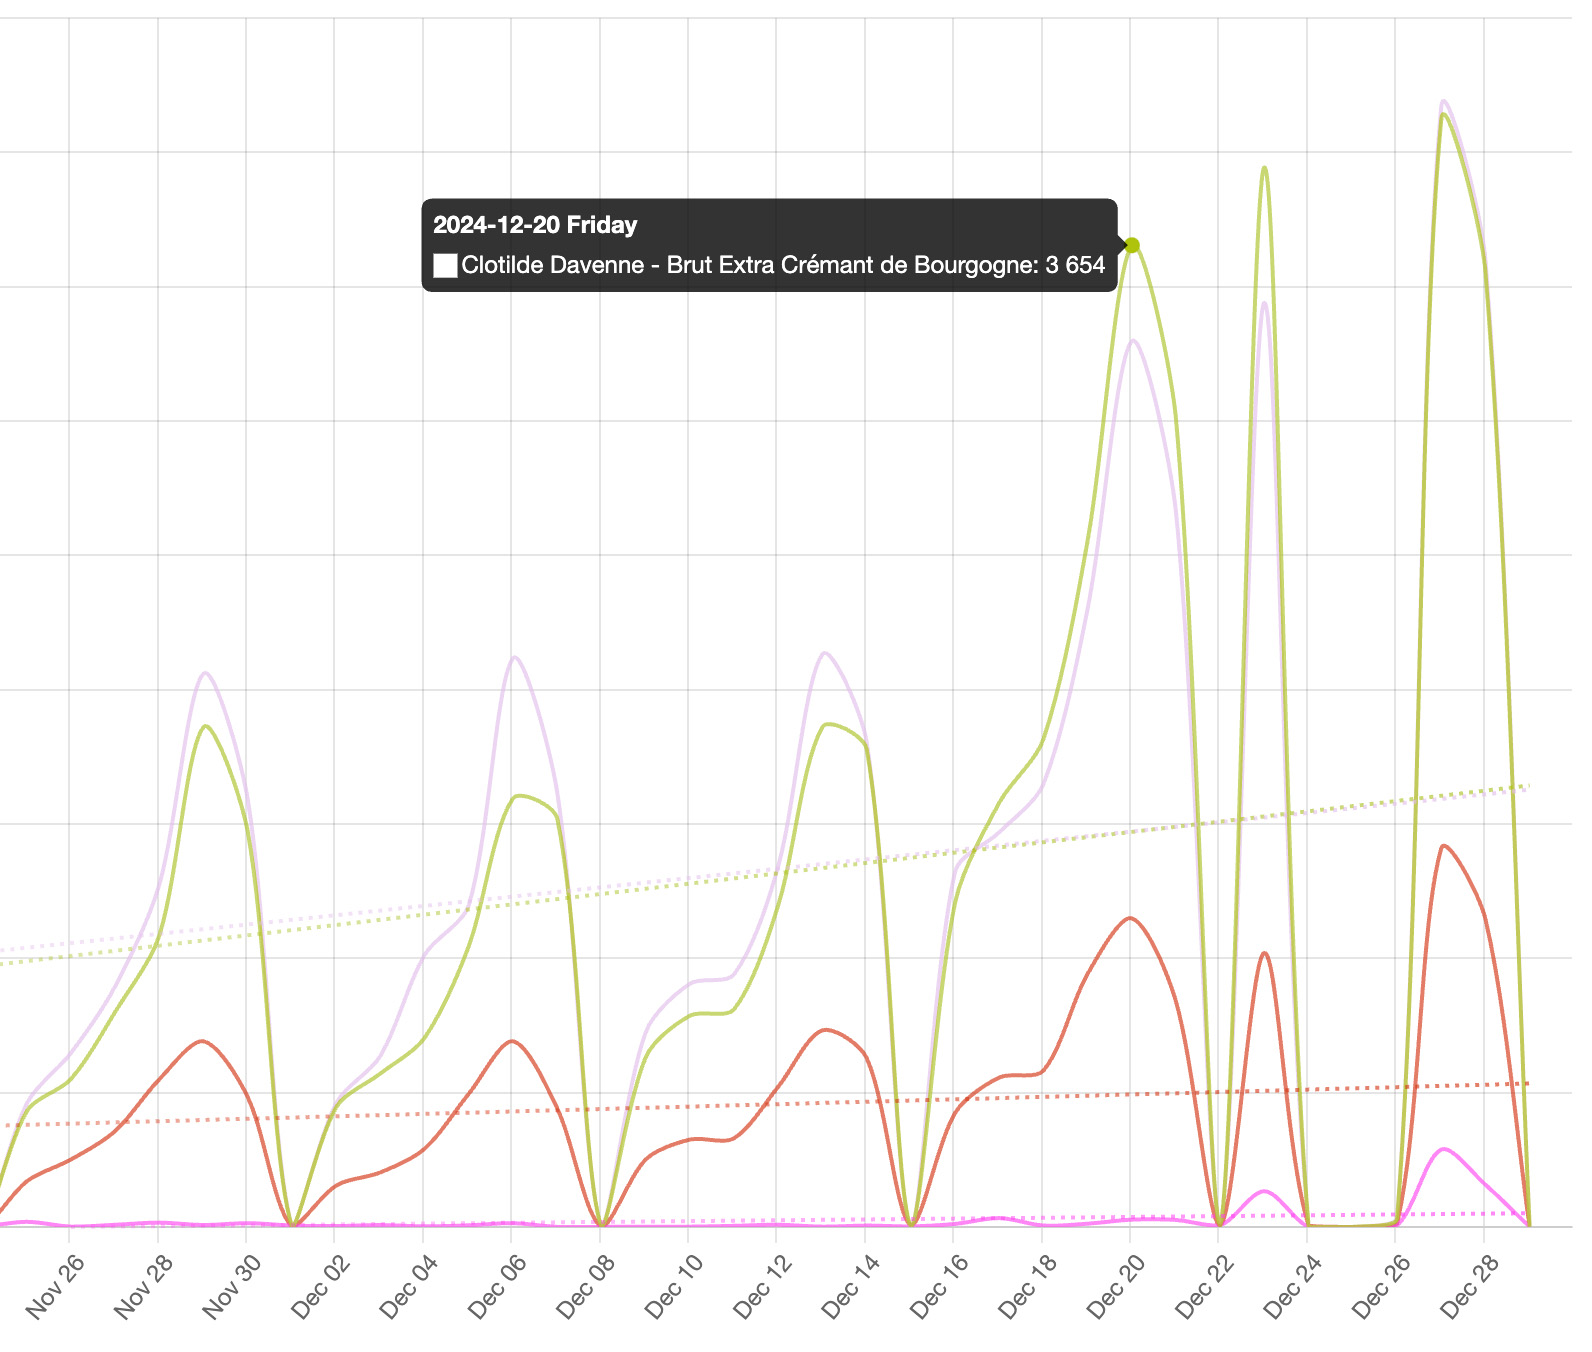Click the red line peak on Dec 20
1592x1352 pixels.
[x=1130, y=918]
